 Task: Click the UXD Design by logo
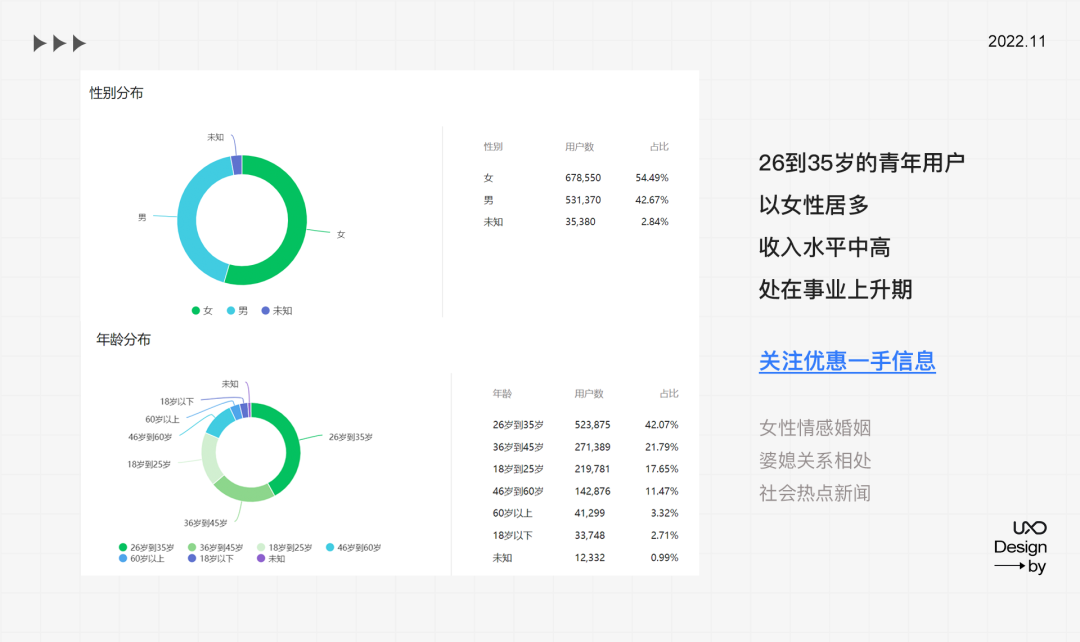(x=1021, y=547)
